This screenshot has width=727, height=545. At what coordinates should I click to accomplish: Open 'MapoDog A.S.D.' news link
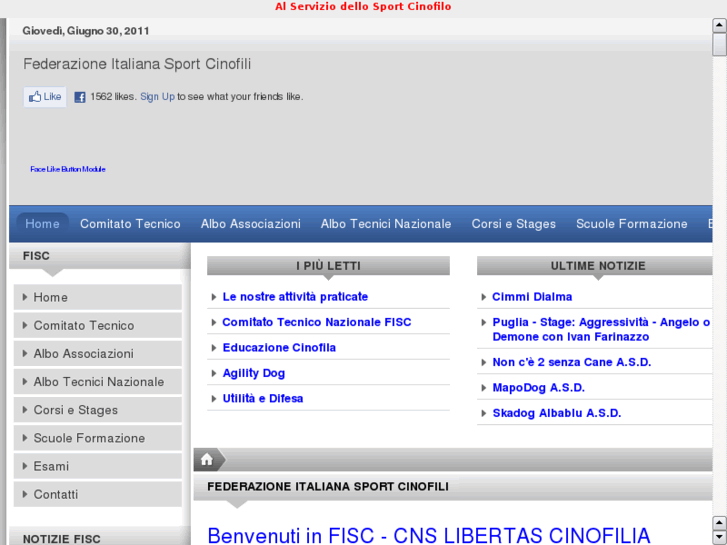538,388
